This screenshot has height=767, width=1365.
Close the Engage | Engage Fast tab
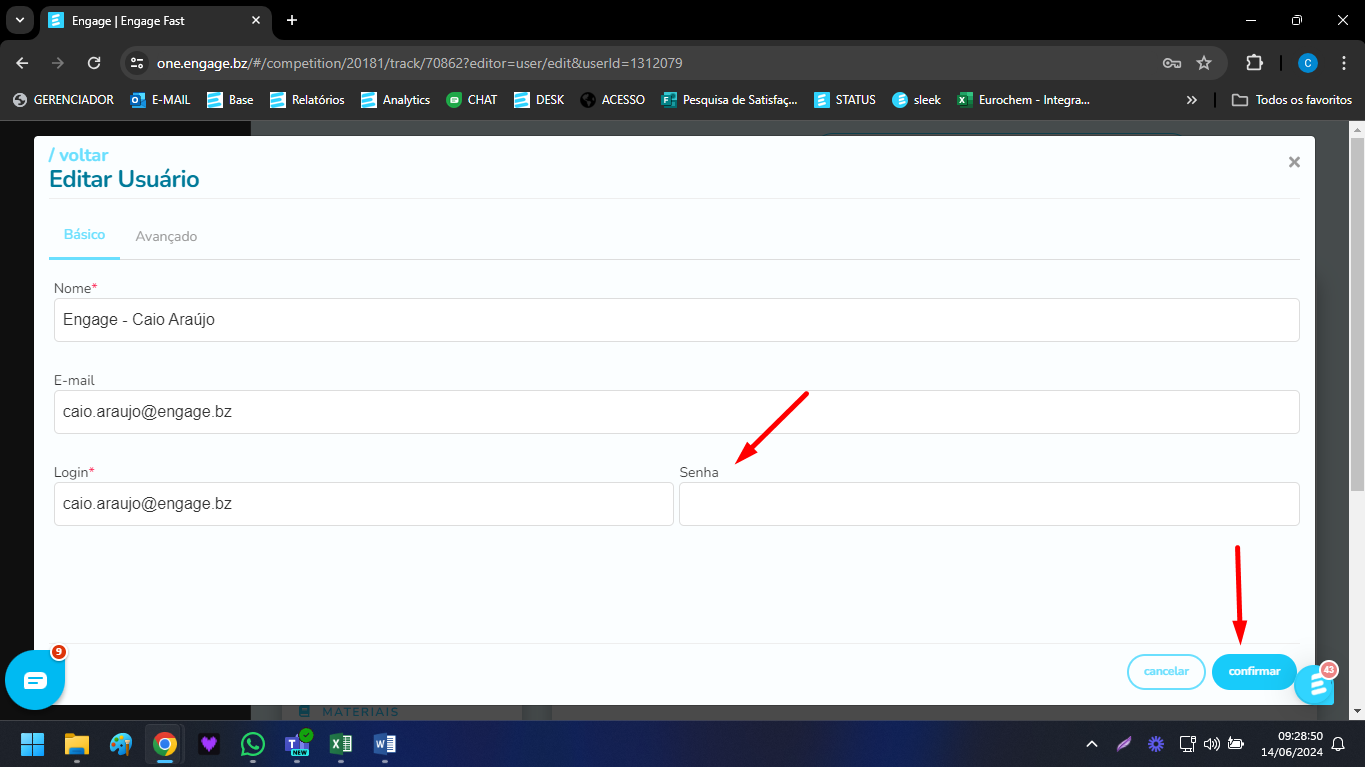click(x=255, y=20)
